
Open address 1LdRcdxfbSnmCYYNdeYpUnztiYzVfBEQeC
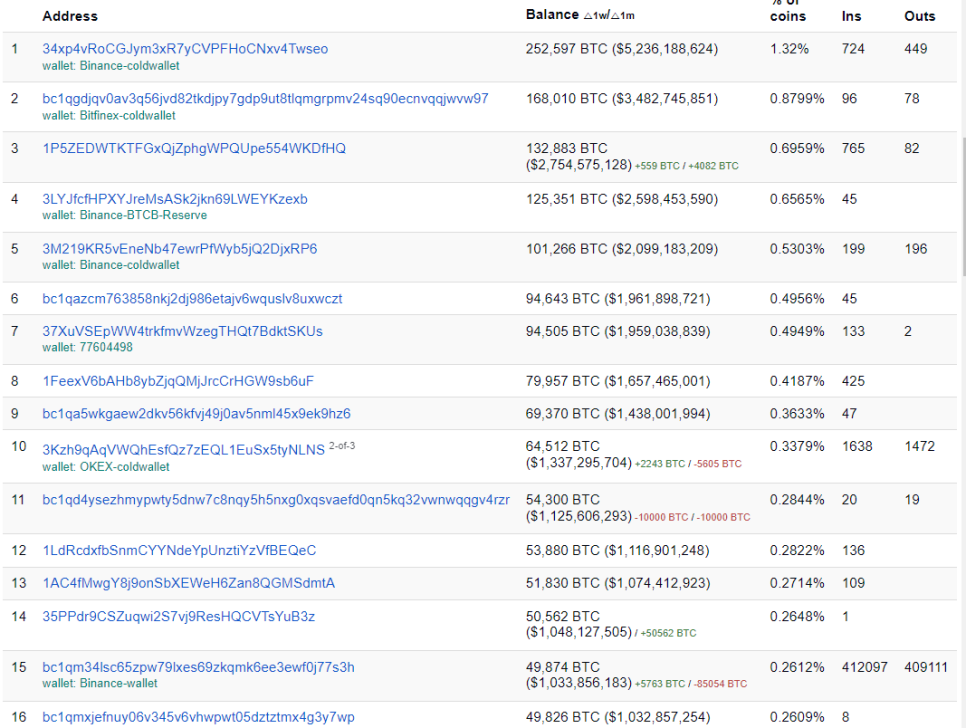pyautogui.click(x=179, y=551)
